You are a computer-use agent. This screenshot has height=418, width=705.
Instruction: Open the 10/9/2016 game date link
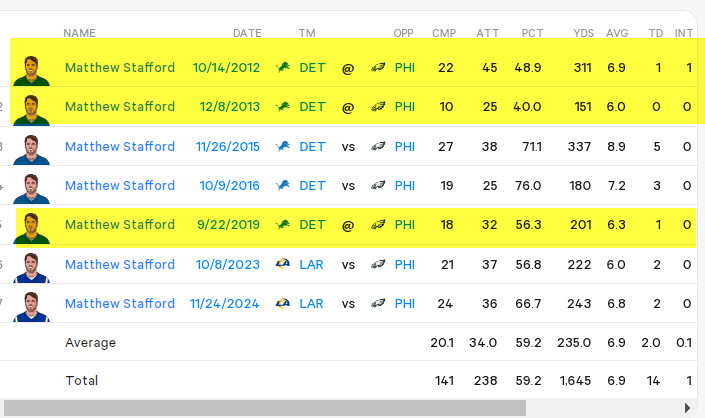229,186
